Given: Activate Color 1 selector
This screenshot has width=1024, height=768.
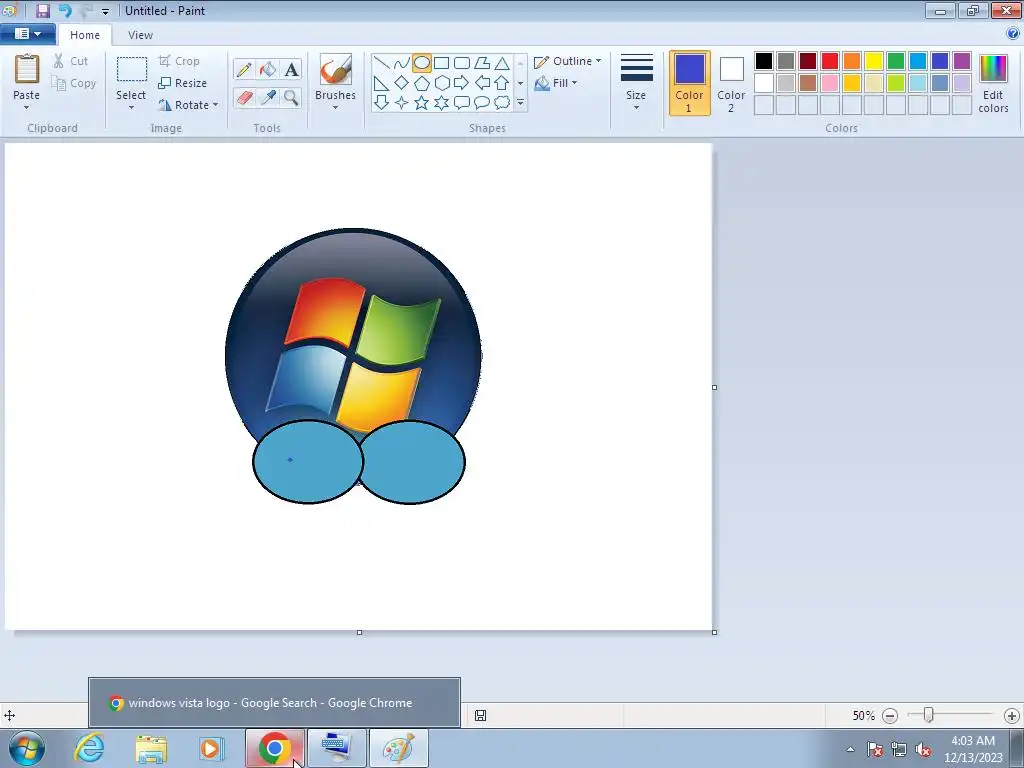Looking at the screenshot, I should tap(690, 83).
